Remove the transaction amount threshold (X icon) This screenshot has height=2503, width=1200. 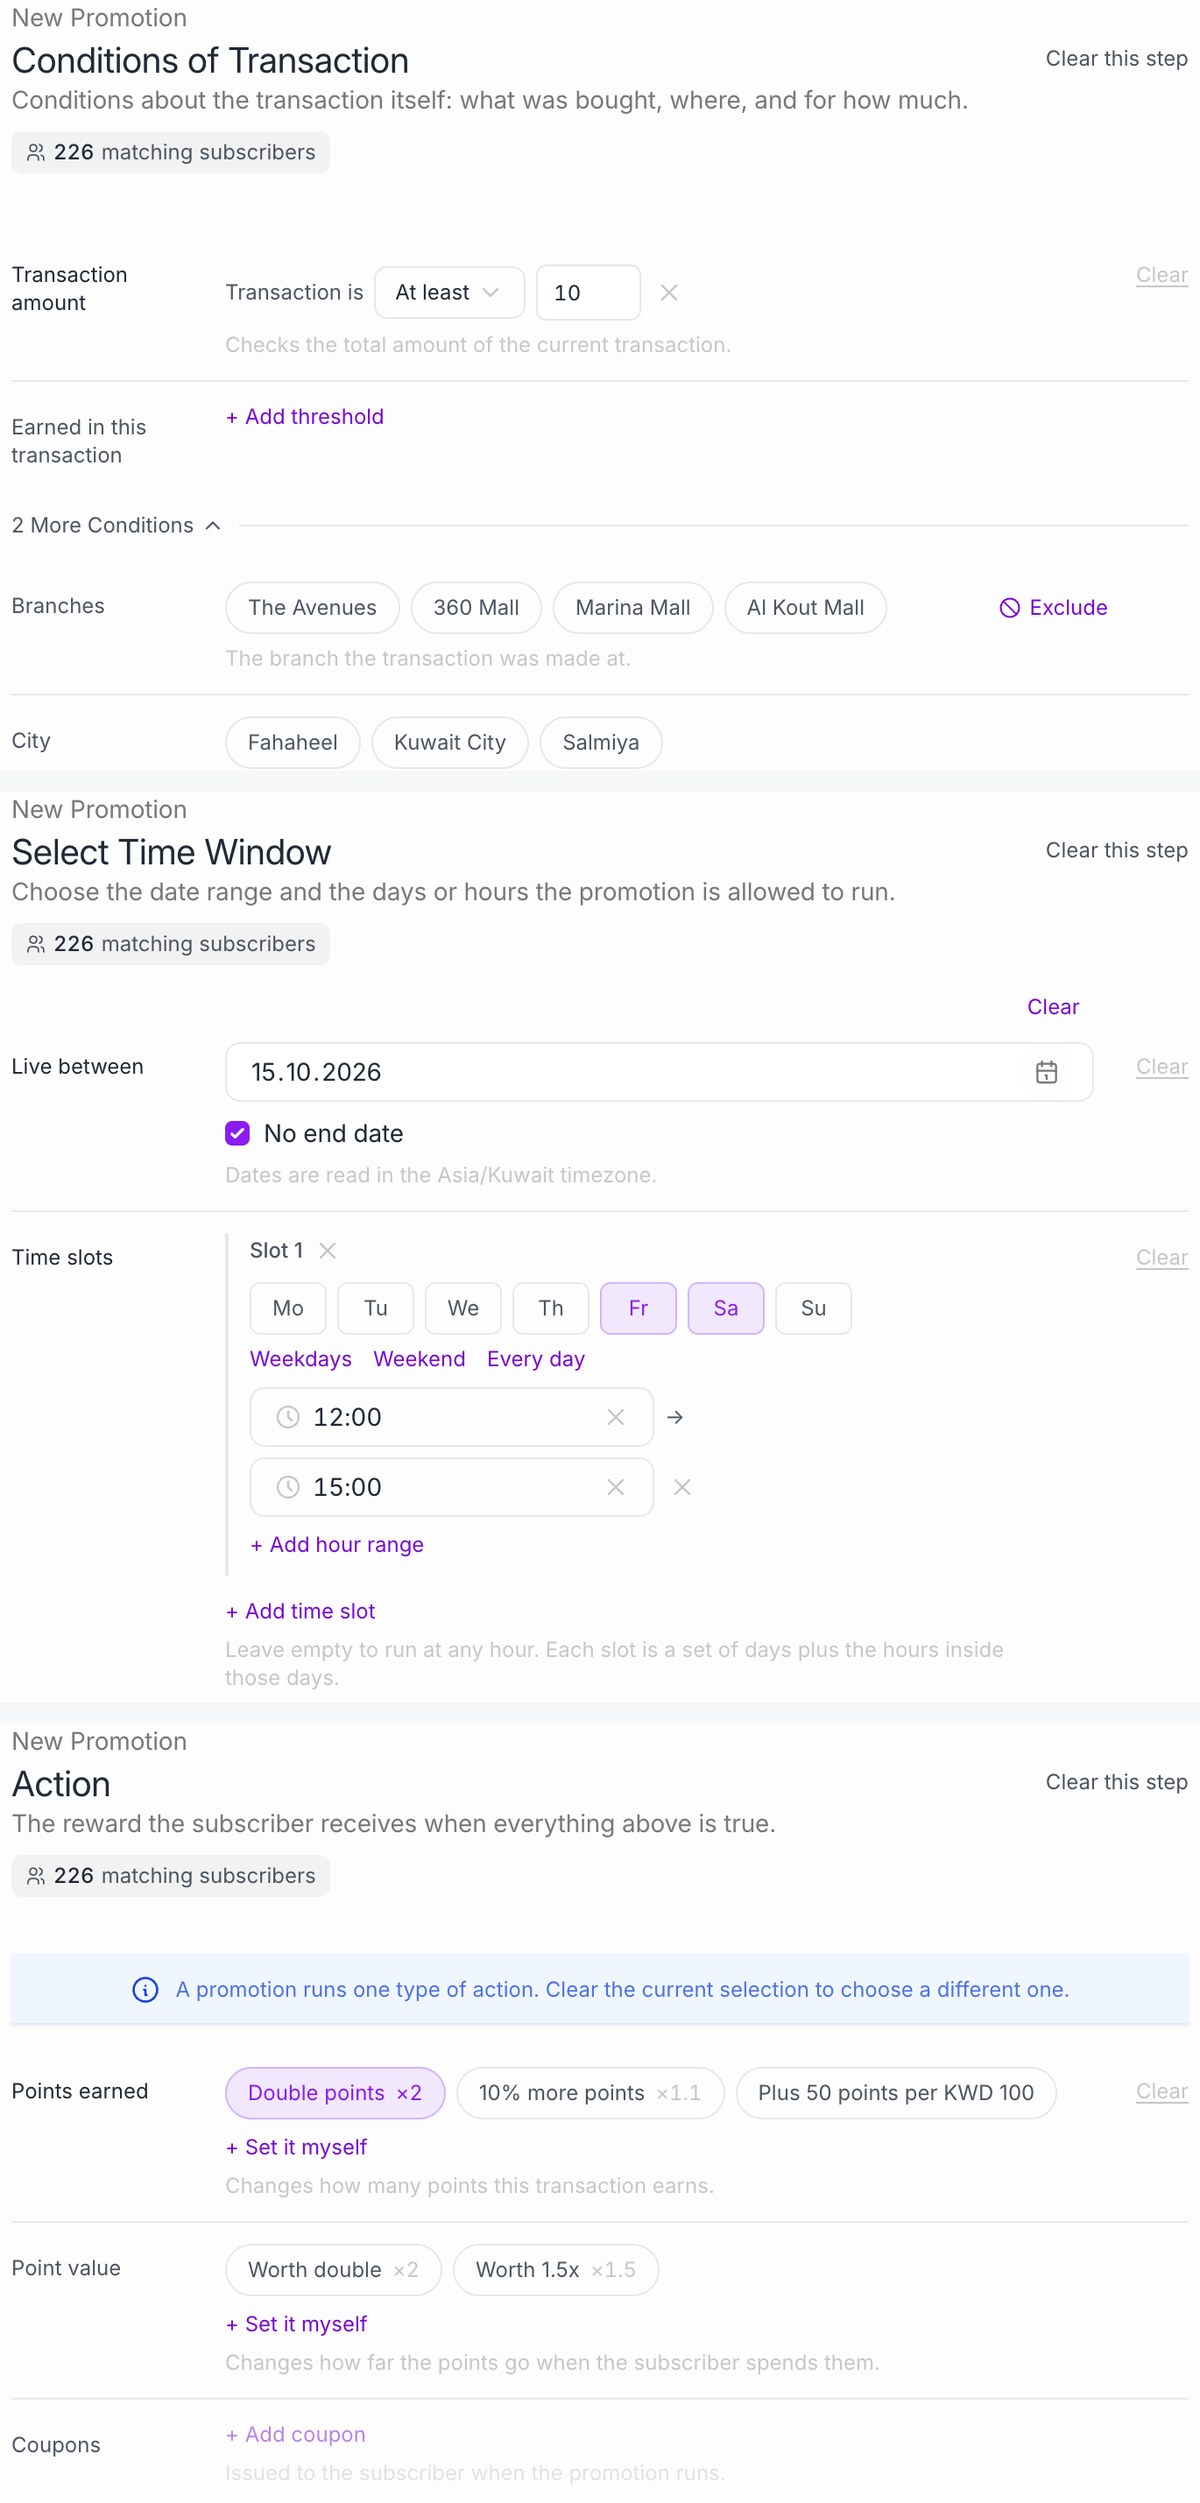[669, 292]
